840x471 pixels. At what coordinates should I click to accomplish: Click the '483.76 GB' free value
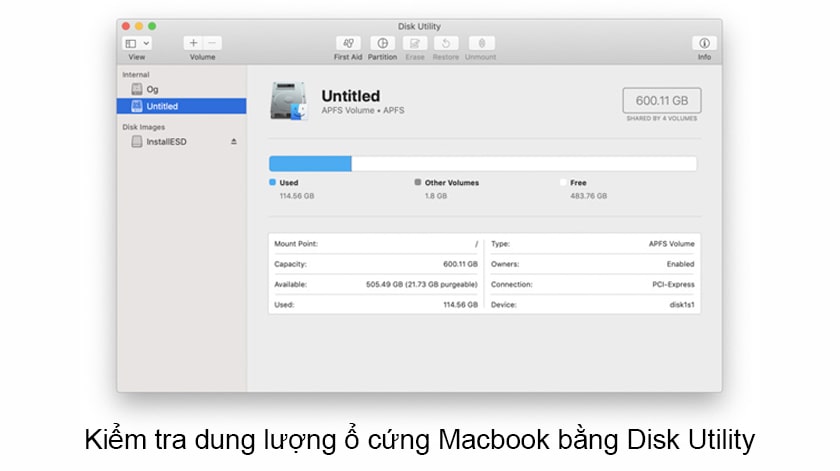(589, 196)
